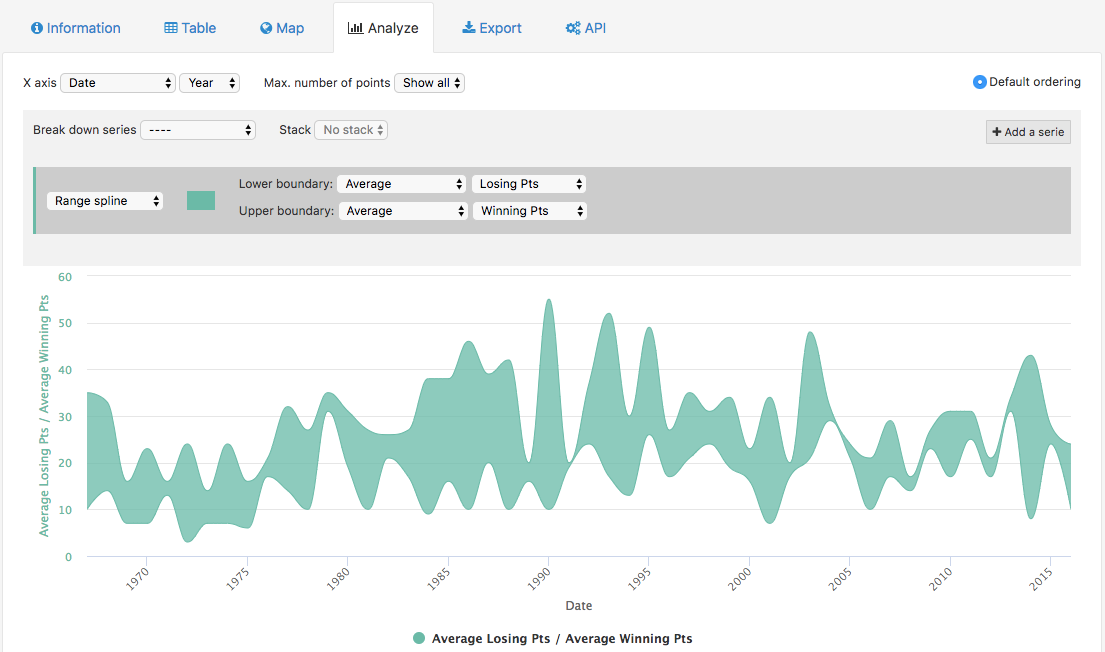Screen dimensions: 1105x652
Task: Click the 1990 peak on the chart
Action: pos(548,300)
